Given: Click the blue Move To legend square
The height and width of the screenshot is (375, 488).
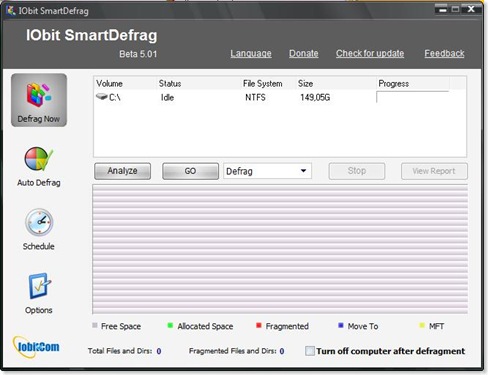Looking at the screenshot, I should click(341, 325).
